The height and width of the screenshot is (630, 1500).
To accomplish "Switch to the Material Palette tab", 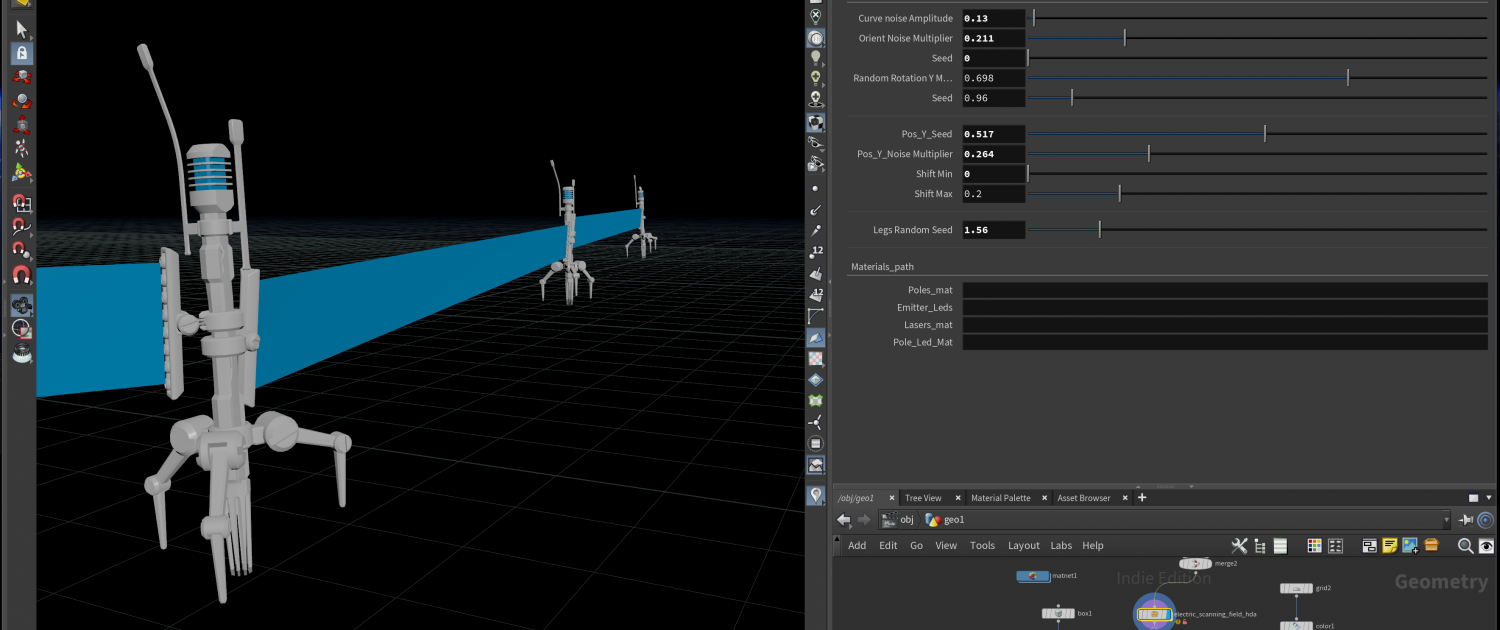I will [x=1000, y=498].
